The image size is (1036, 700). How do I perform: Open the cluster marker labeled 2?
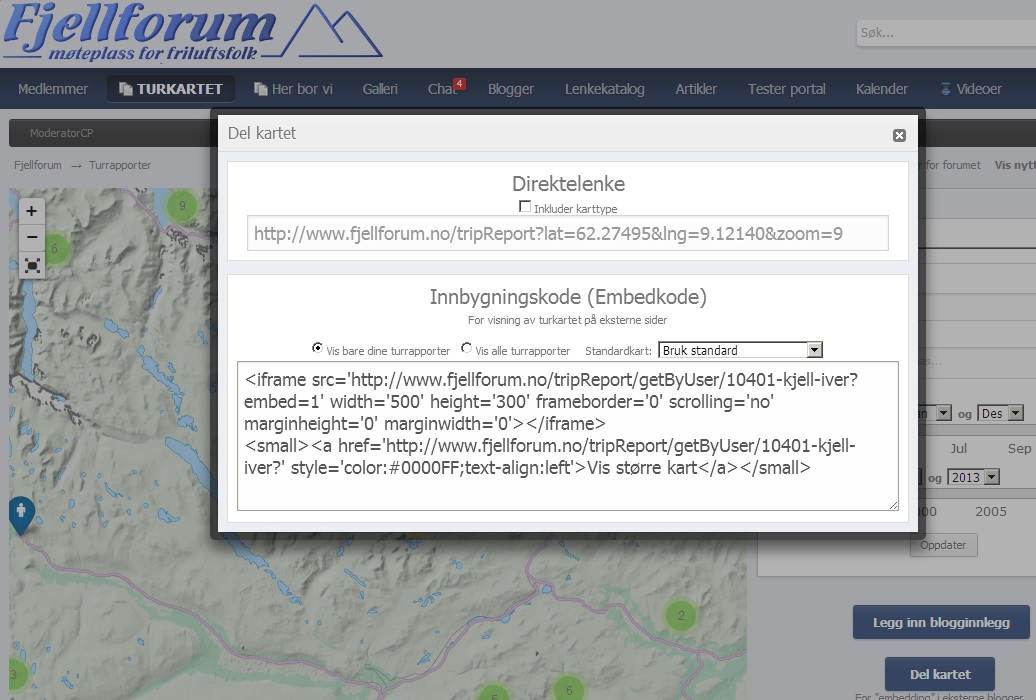tap(681, 616)
